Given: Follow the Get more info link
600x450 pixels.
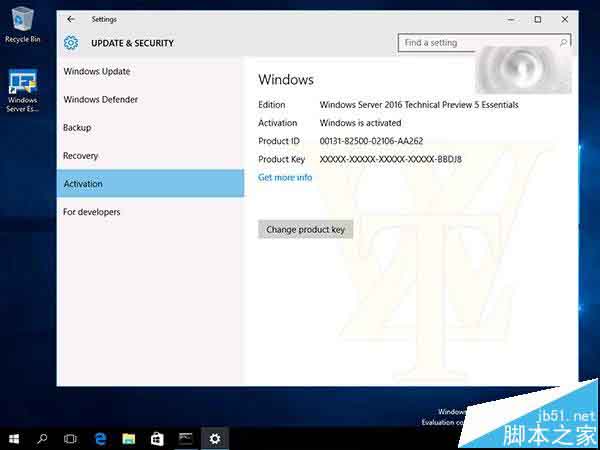Looking at the screenshot, I should (285, 177).
